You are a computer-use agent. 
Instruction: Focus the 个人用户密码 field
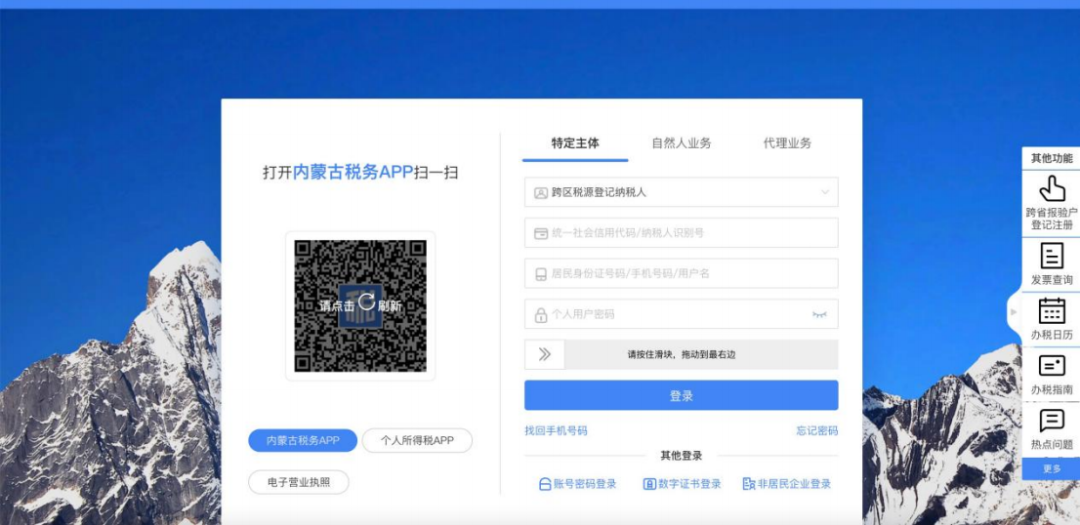(681, 314)
